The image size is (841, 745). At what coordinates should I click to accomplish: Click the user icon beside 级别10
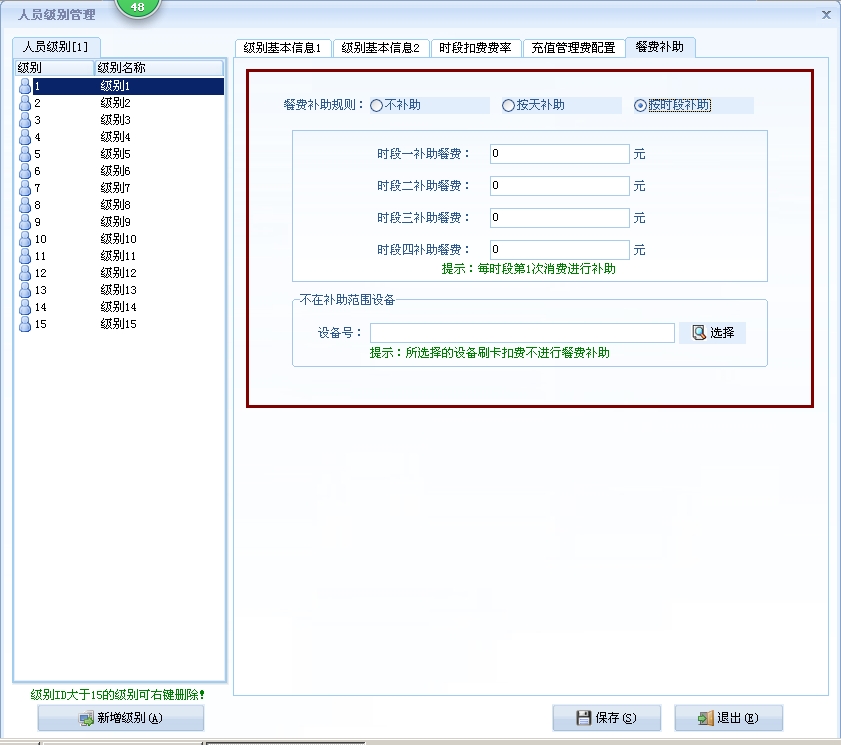[x=25, y=239]
